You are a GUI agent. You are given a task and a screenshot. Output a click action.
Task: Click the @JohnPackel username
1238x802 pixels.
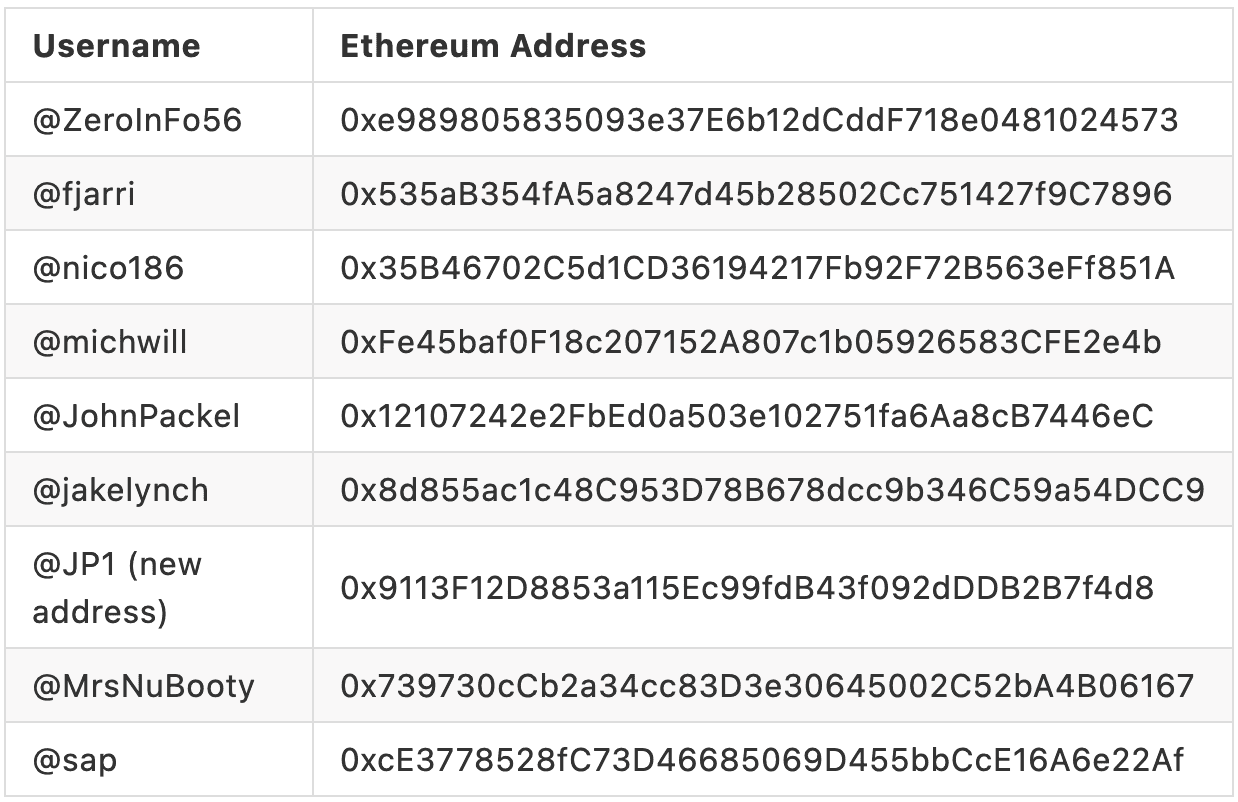[x=136, y=416]
